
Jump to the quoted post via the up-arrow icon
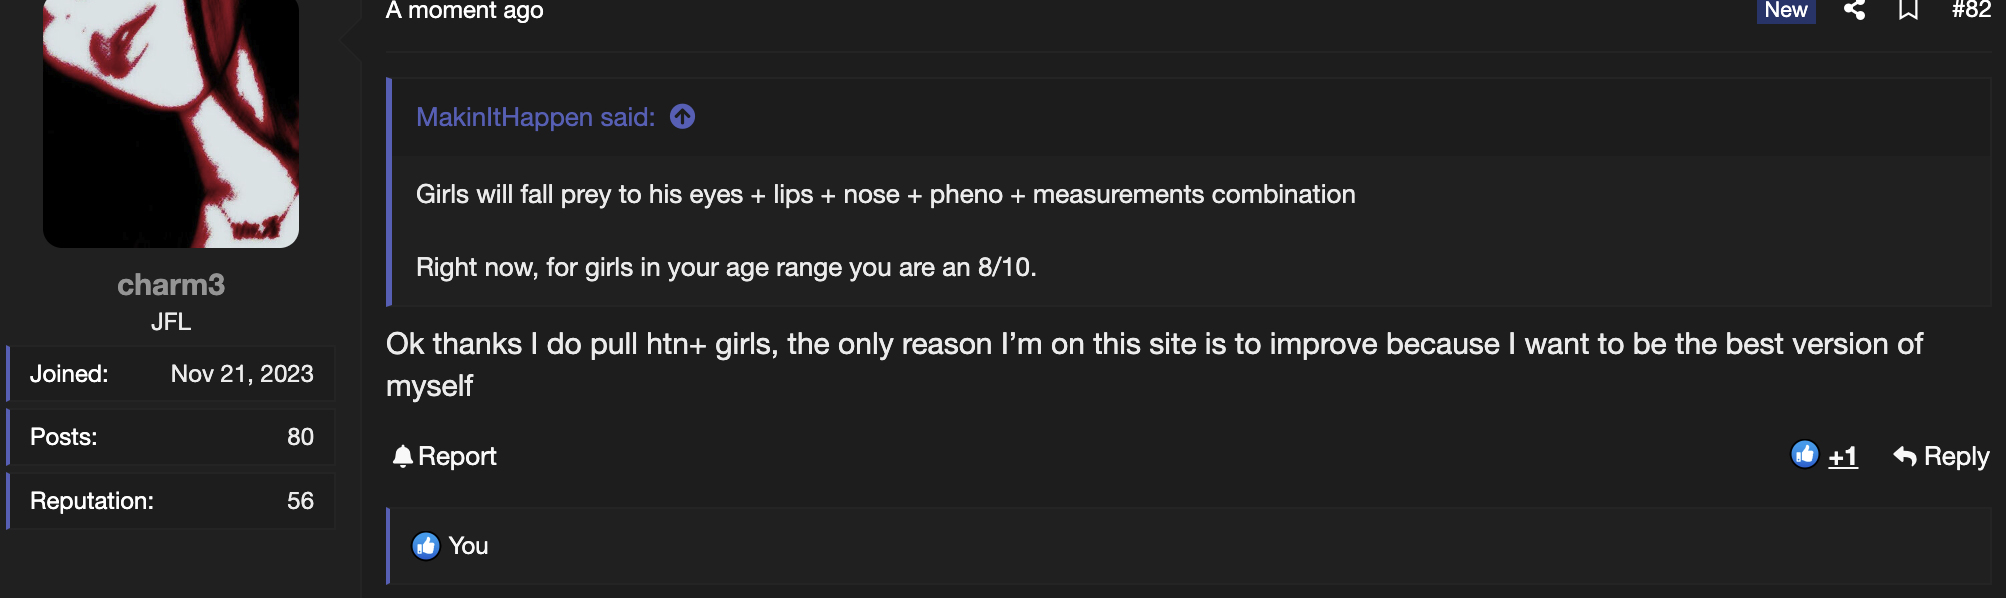pos(682,117)
